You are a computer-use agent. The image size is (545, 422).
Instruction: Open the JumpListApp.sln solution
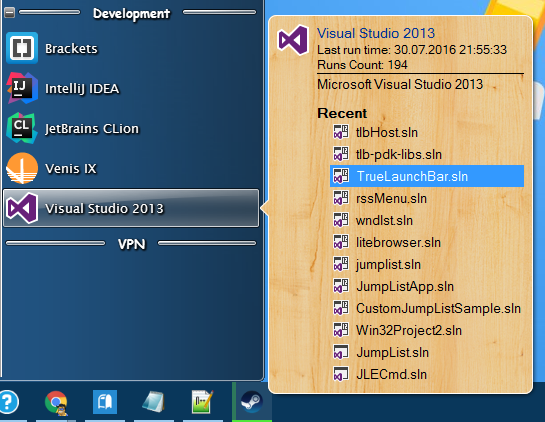click(427, 286)
